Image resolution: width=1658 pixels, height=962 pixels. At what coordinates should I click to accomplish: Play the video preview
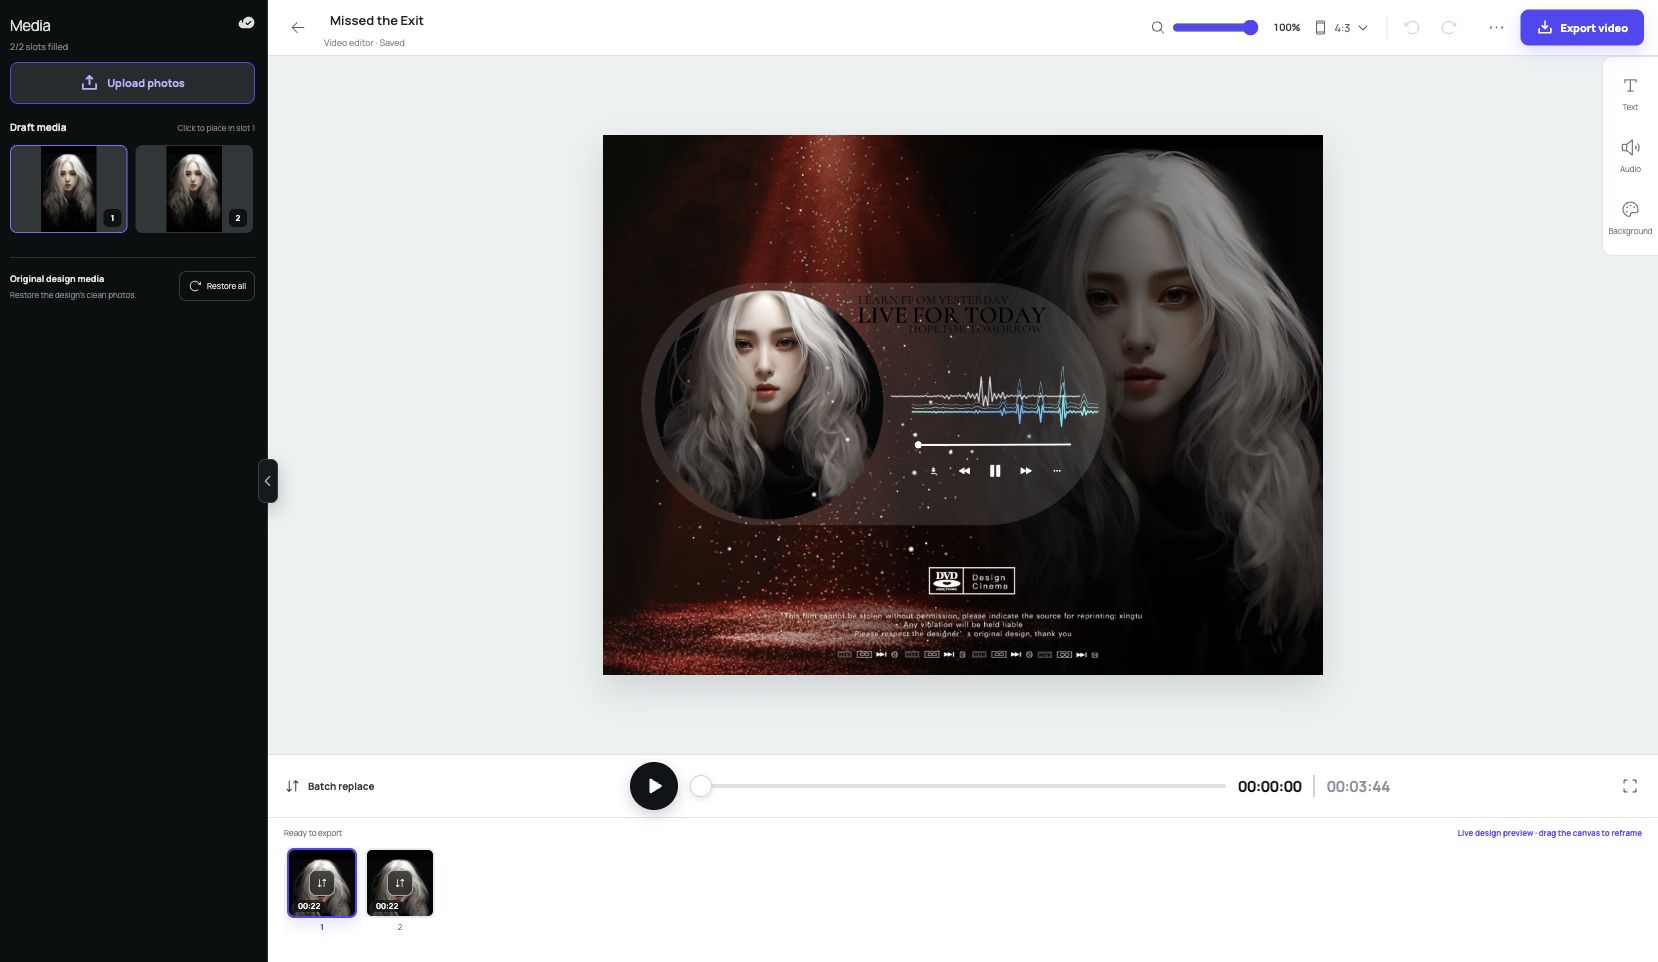tap(654, 786)
